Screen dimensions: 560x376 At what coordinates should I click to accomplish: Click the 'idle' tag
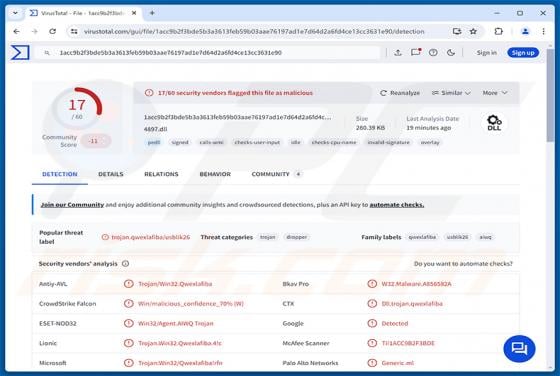click(x=296, y=142)
